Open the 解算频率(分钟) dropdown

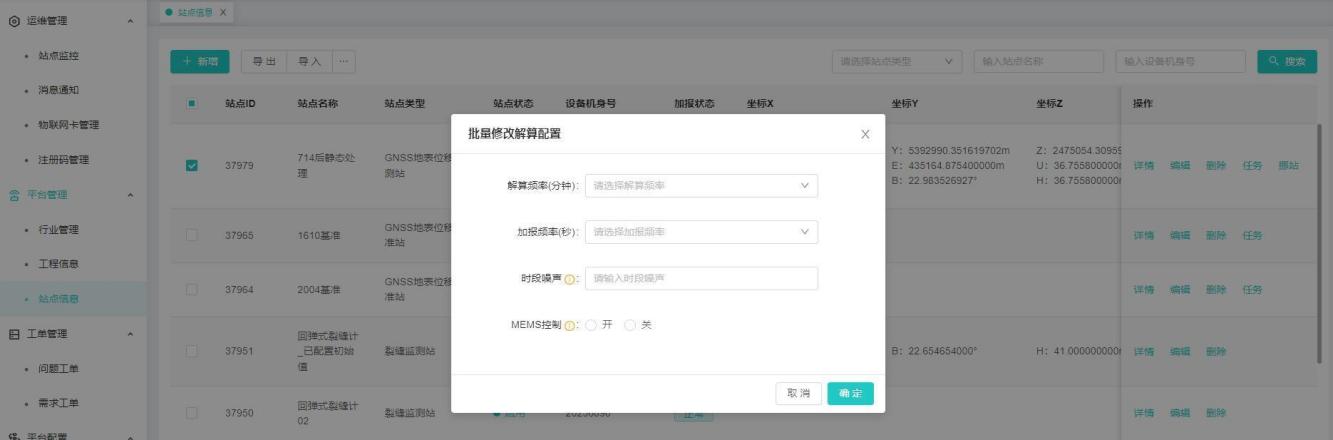click(x=700, y=186)
